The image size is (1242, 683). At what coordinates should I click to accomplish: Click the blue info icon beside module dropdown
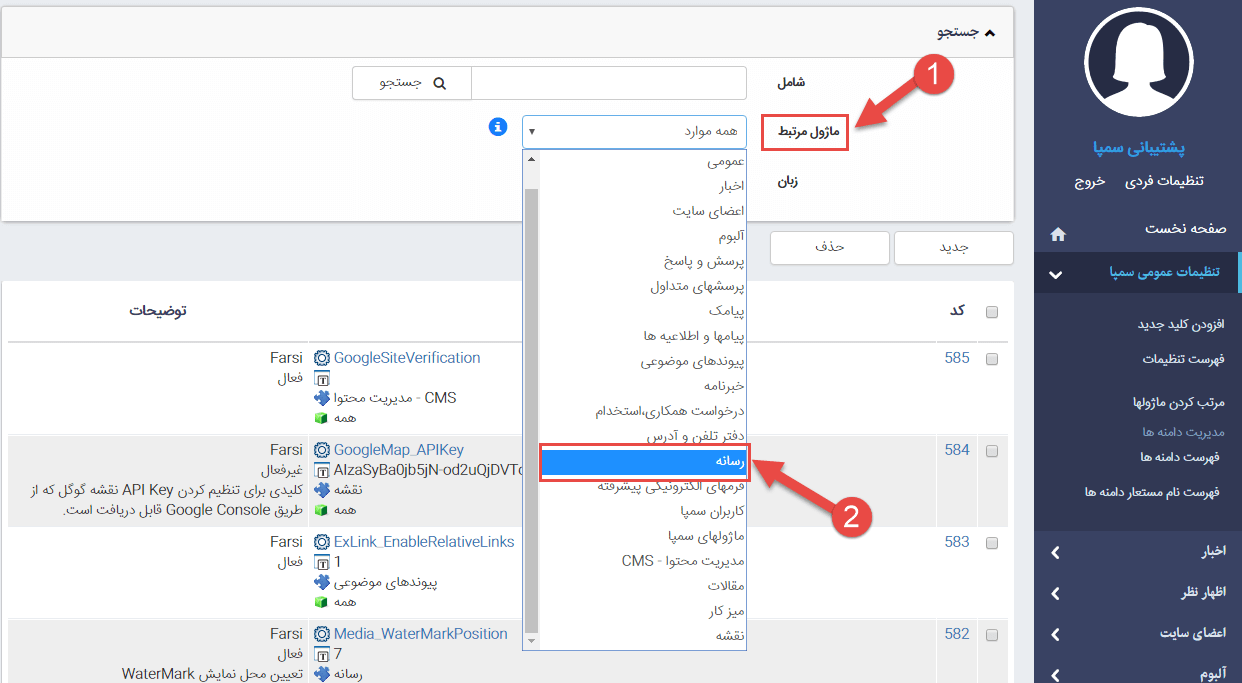coord(498,128)
